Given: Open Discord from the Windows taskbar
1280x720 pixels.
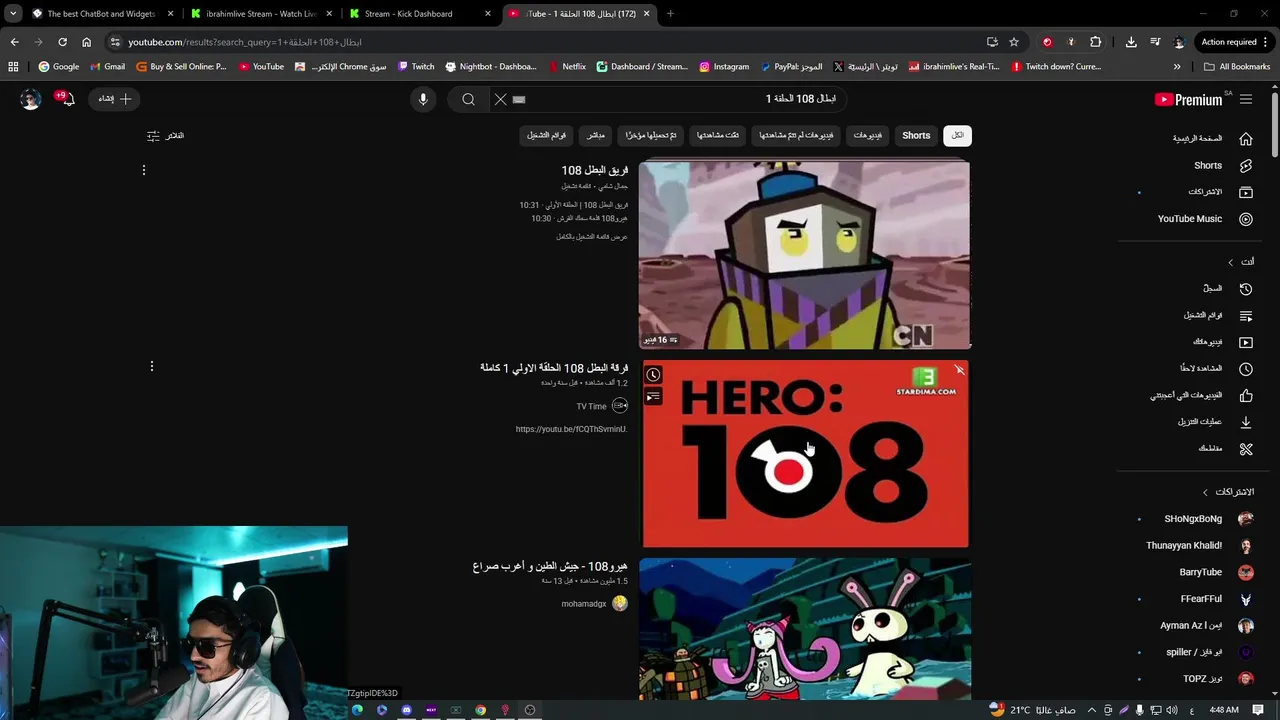Looking at the screenshot, I should pyautogui.click(x=406, y=710).
